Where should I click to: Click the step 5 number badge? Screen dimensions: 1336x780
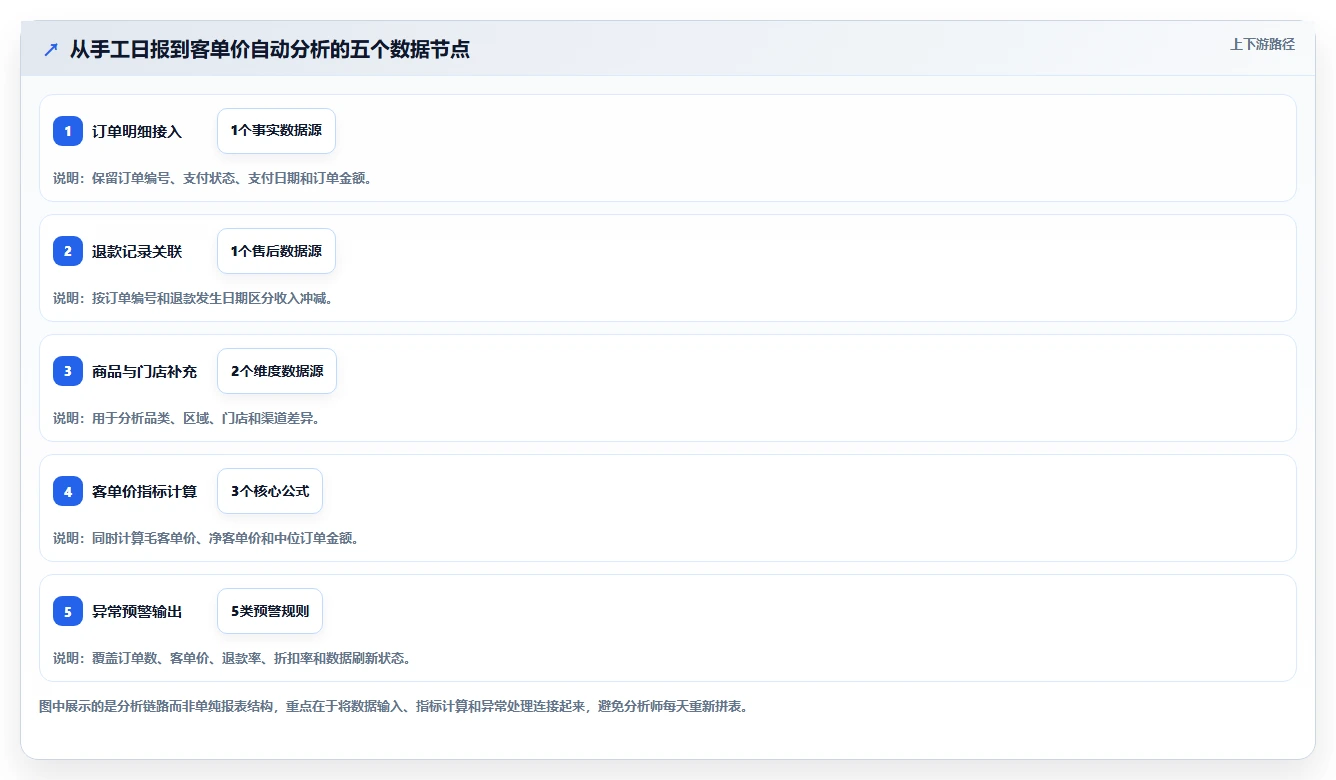[x=68, y=611]
